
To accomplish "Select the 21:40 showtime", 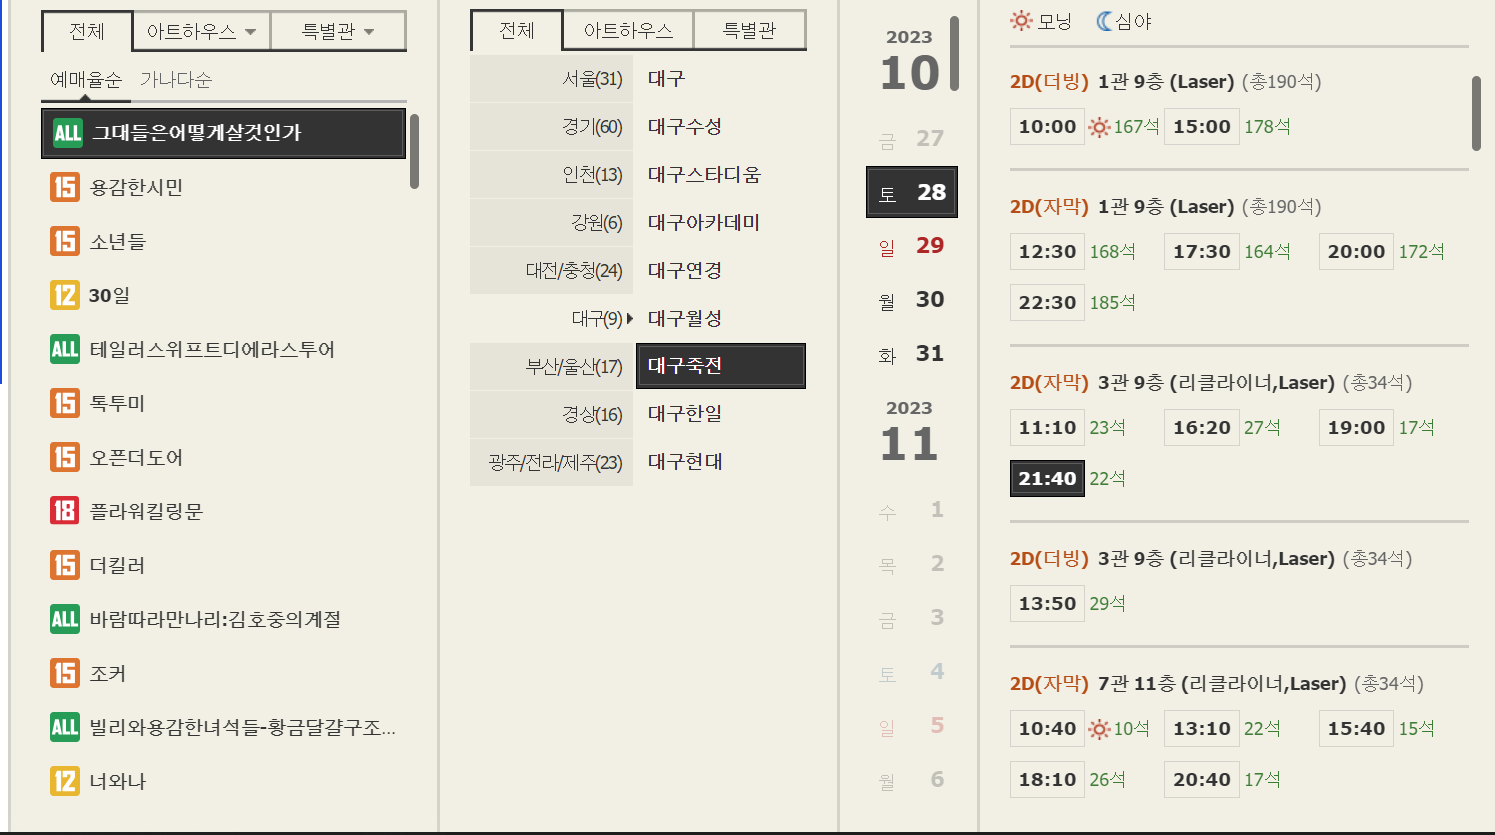I will click(x=1047, y=478).
